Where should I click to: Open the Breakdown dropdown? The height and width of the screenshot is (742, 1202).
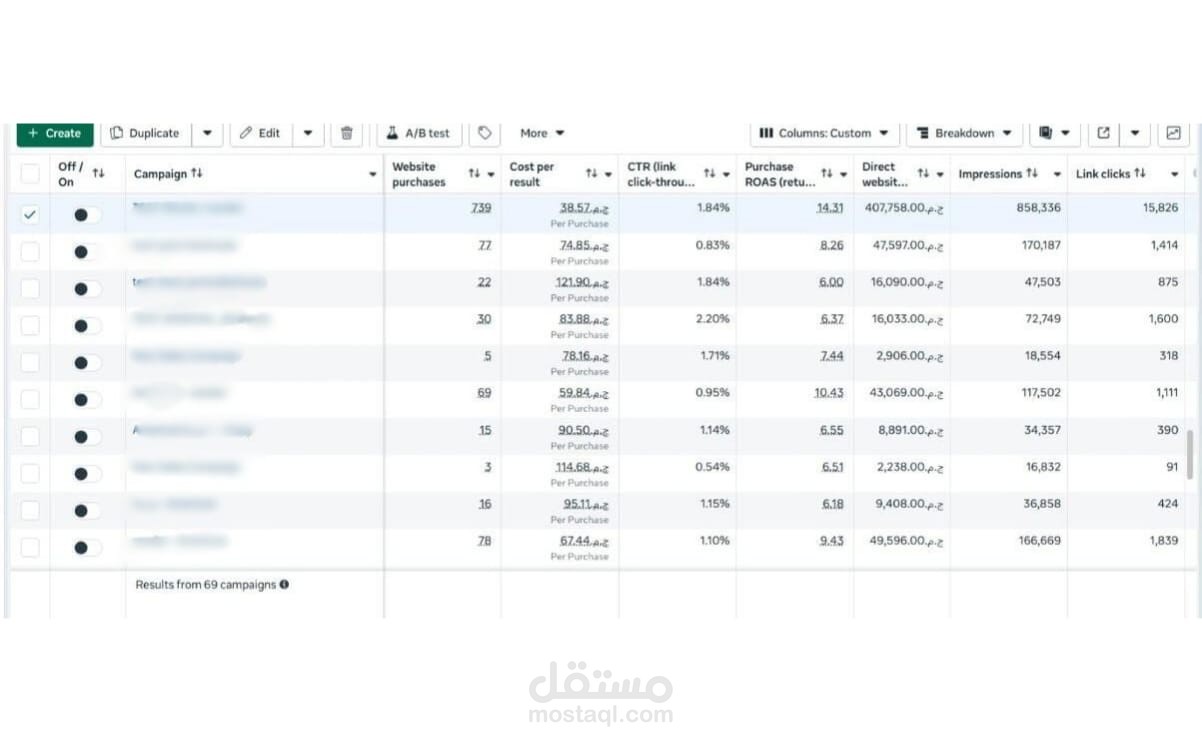(965, 133)
